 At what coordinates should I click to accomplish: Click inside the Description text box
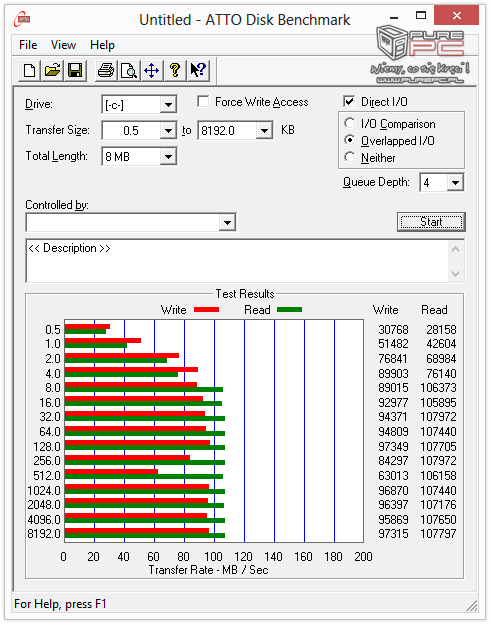(x=237, y=261)
